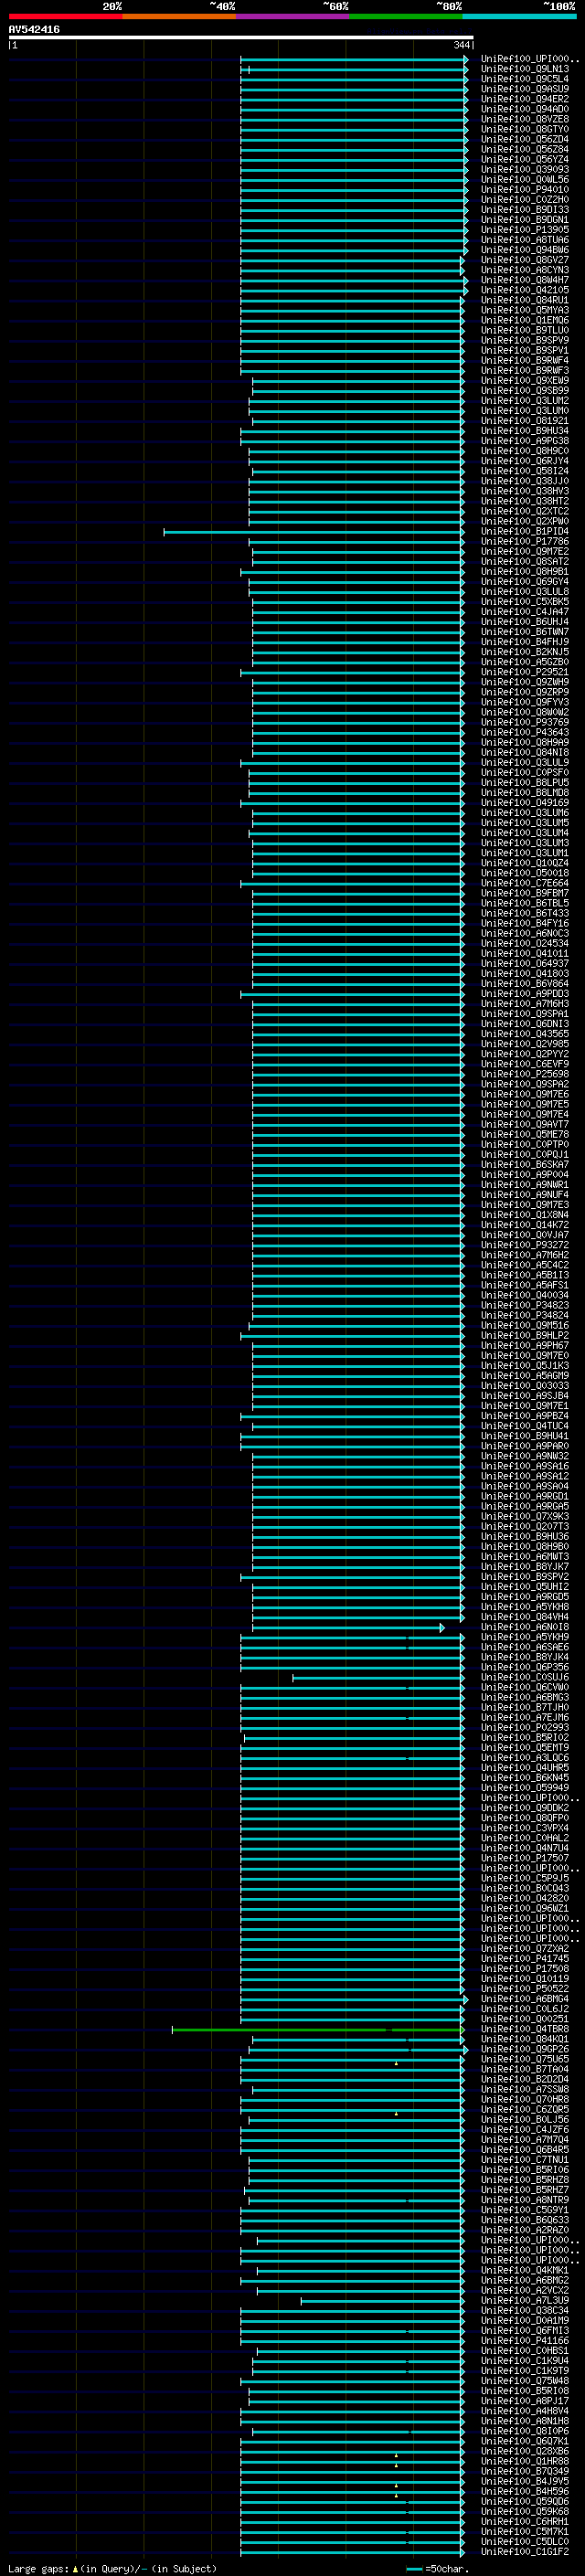The width and height of the screenshot is (585, 2576).
Task: Select the UniRef100_C7E664 label
Action: [x=524, y=883]
